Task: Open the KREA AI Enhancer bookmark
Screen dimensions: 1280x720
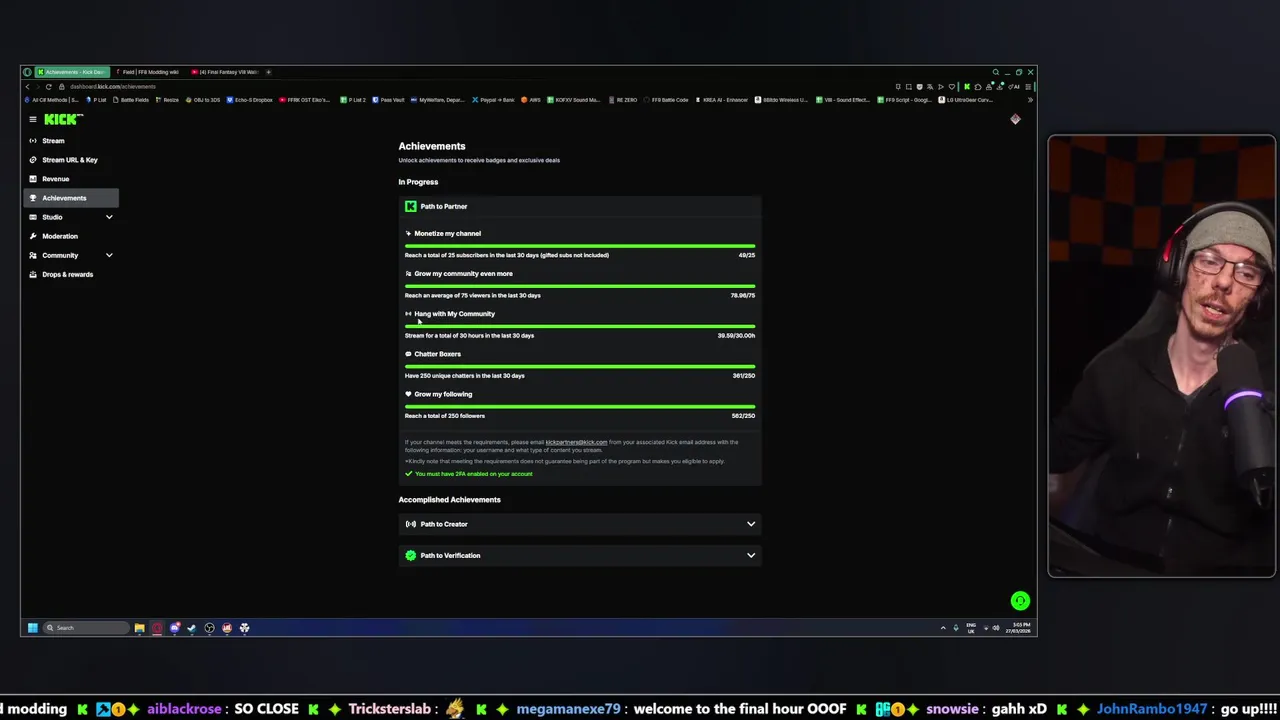Action: coord(721,100)
